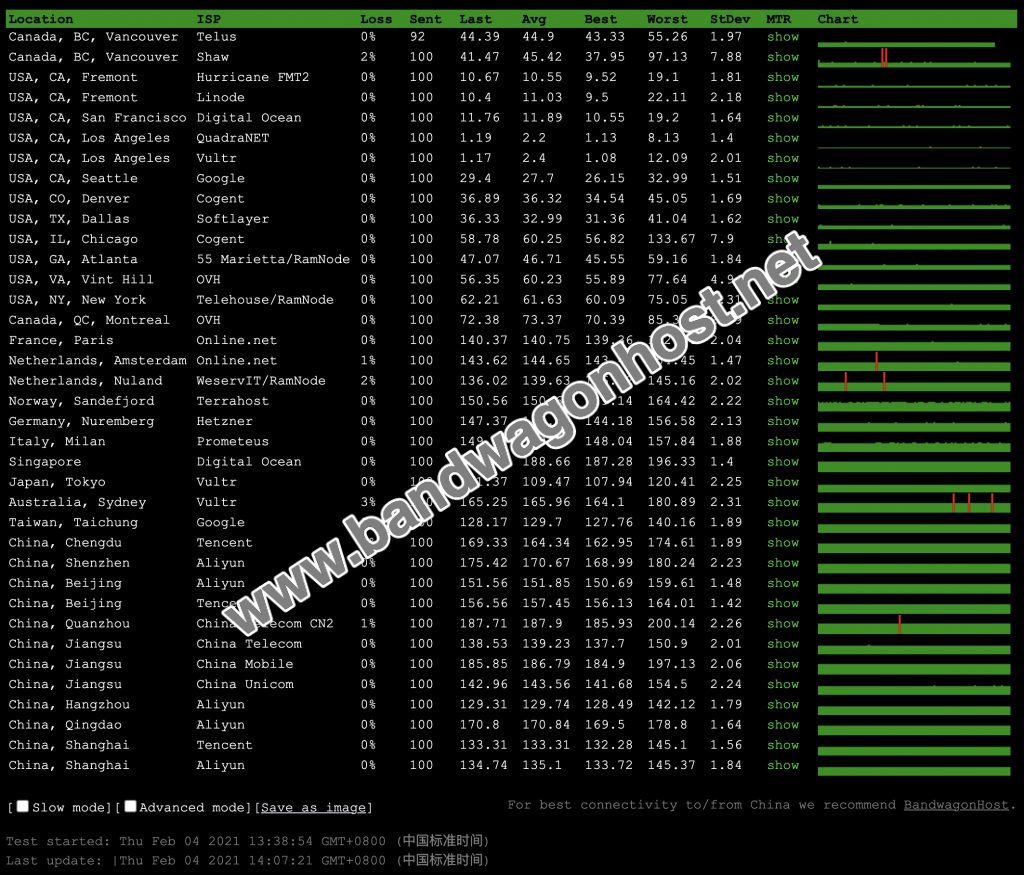The image size is (1024, 875).
Task: Select the Last column header
Action: click(x=475, y=20)
